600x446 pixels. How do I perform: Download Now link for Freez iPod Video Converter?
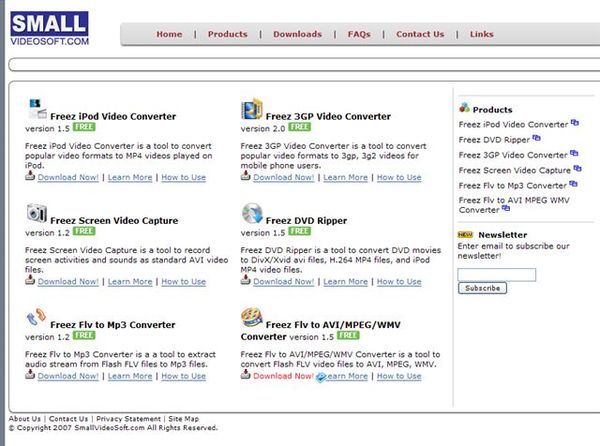coord(68,177)
